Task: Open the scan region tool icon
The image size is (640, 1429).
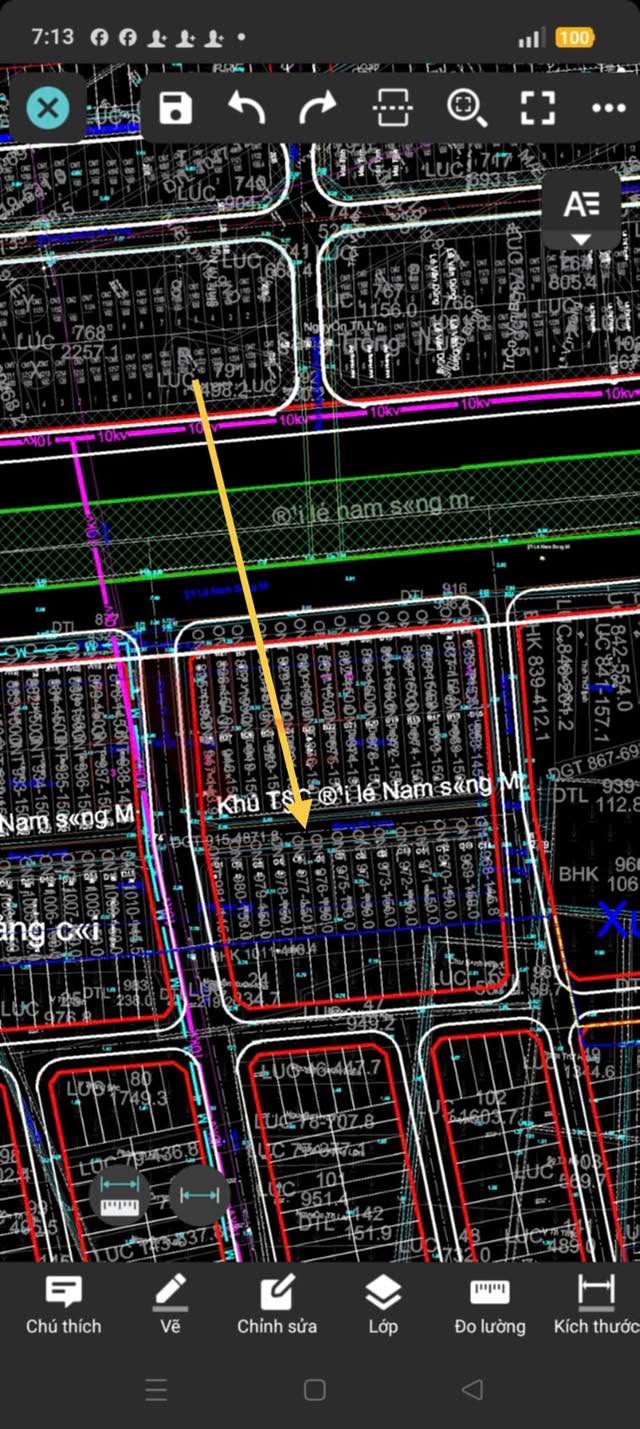Action: 392,107
